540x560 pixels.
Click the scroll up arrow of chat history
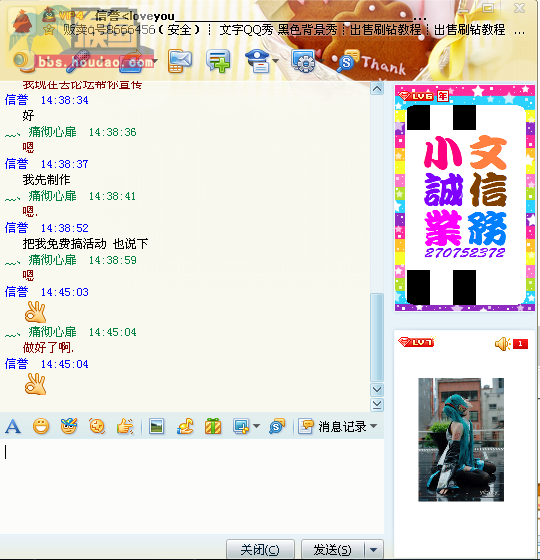click(x=377, y=89)
